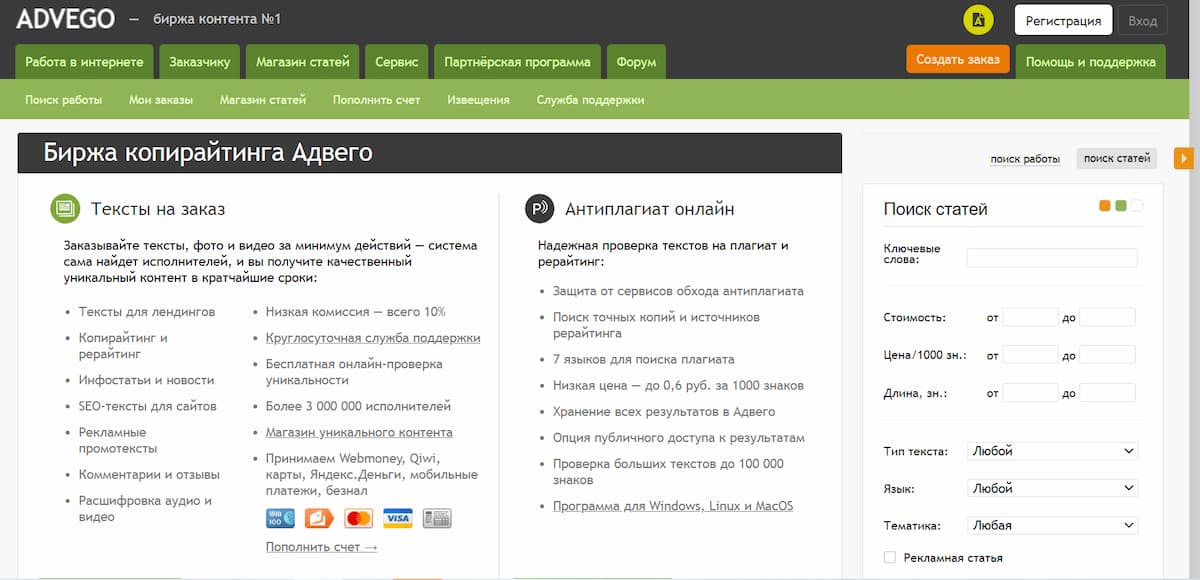The width and height of the screenshot is (1200, 580).
Task: Enable the Рекламная статья checkbox
Action: (888, 558)
